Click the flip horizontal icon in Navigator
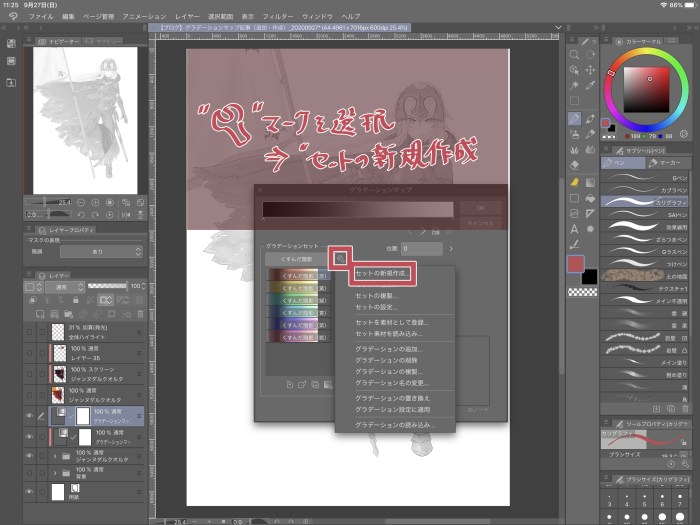This screenshot has width=700, height=525. click(126, 215)
